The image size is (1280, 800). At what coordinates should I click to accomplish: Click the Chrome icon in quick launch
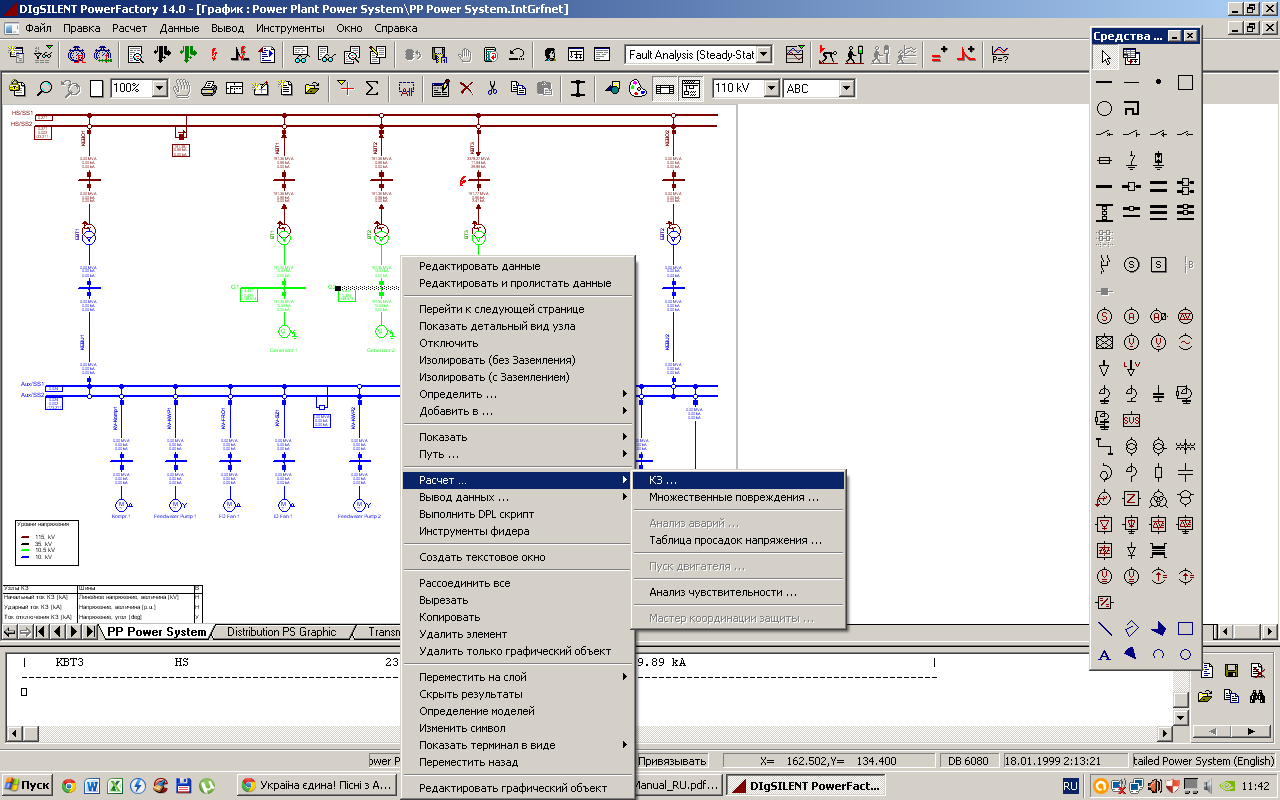click(69, 786)
